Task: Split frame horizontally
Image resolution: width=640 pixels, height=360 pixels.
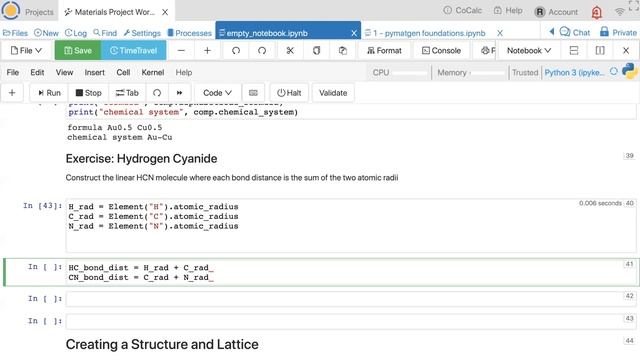Action: pos(574,50)
